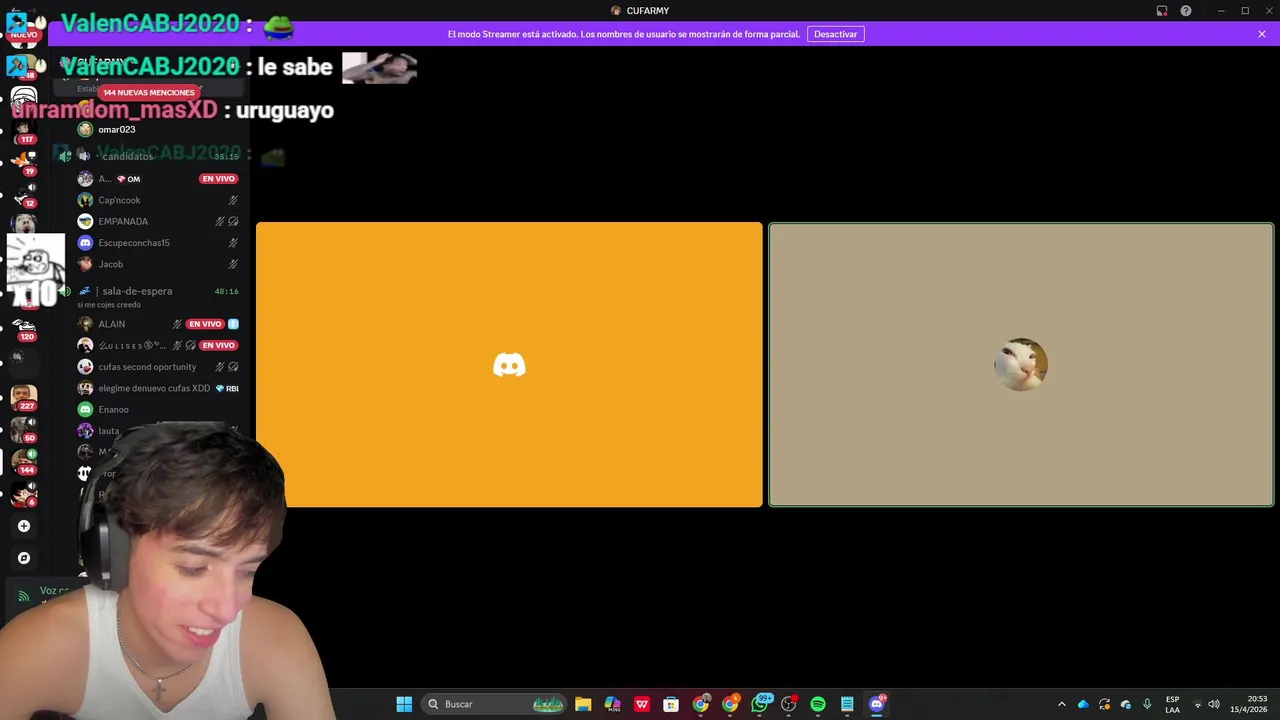Screen dimensions: 1280x720
Task: Dismiss the purple Streamer mode banner
Action: pyautogui.click(x=1262, y=34)
